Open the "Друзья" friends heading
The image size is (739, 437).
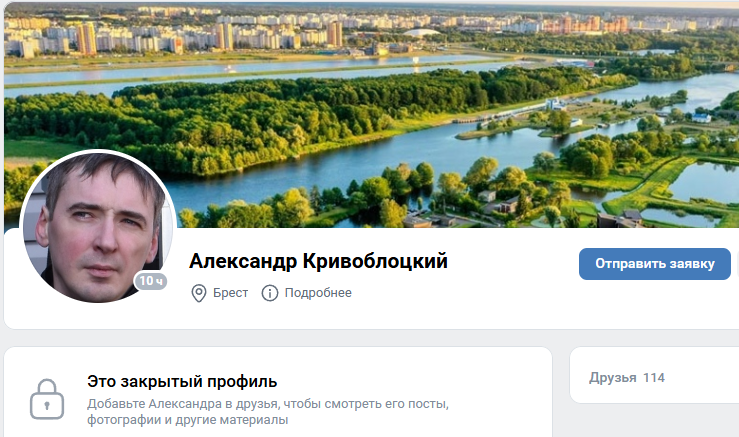(613, 378)
